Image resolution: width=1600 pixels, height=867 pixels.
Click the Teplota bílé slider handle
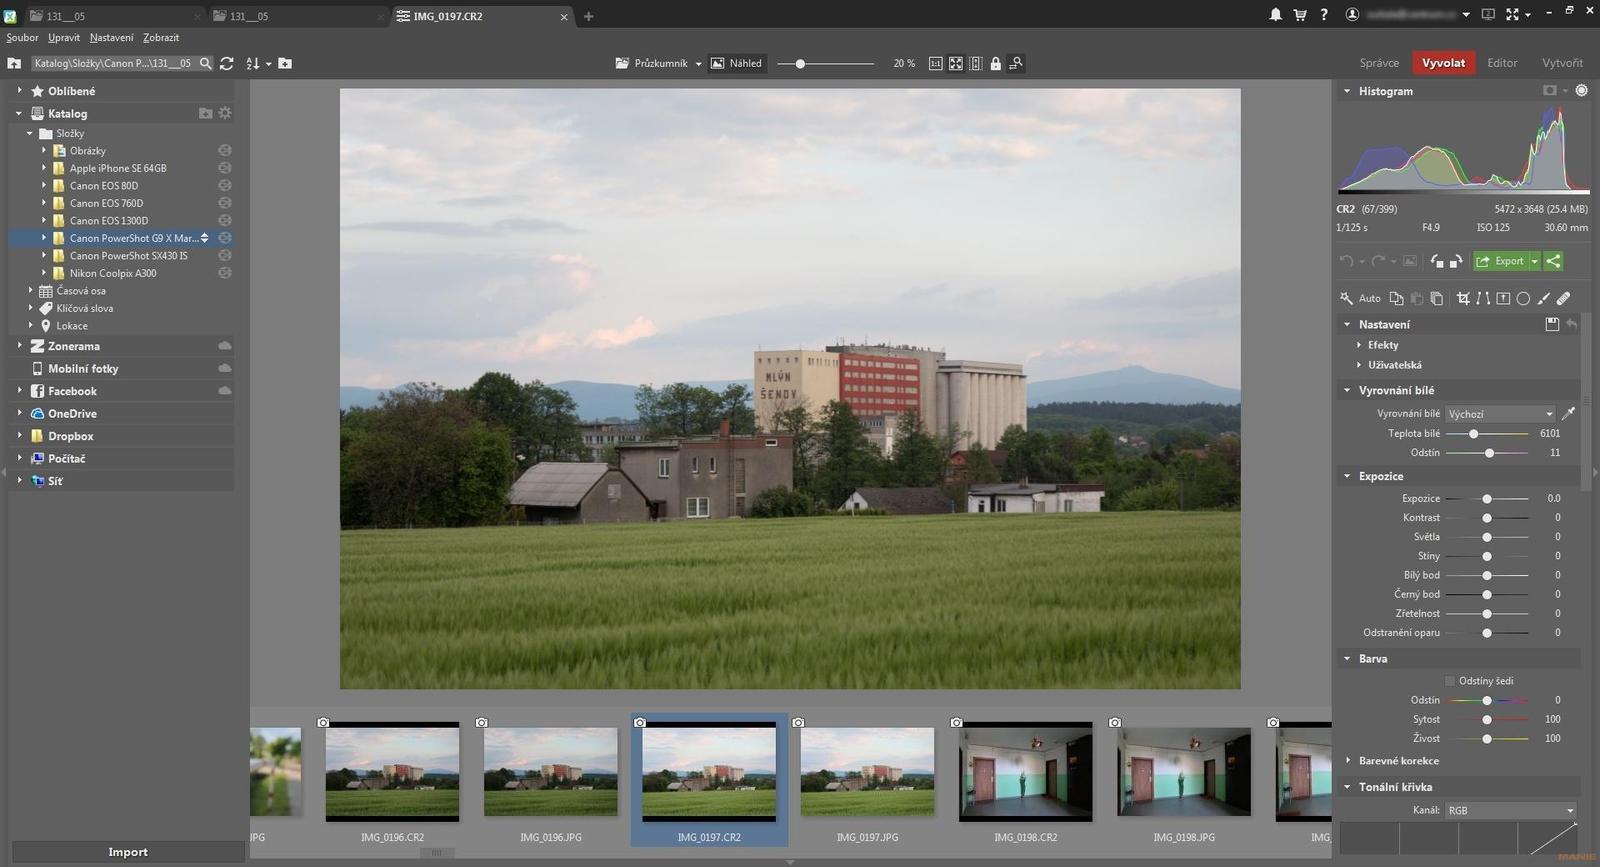tap(1473, 434)
